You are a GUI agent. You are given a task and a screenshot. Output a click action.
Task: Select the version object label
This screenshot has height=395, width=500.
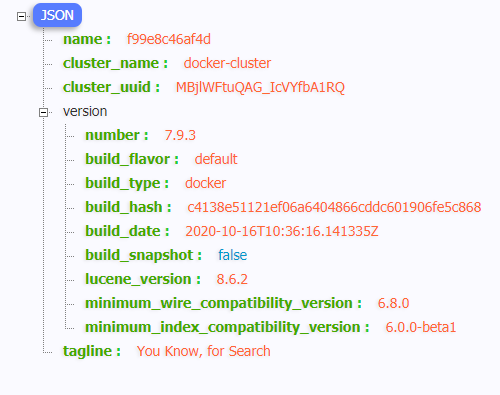tap(85, 111)
